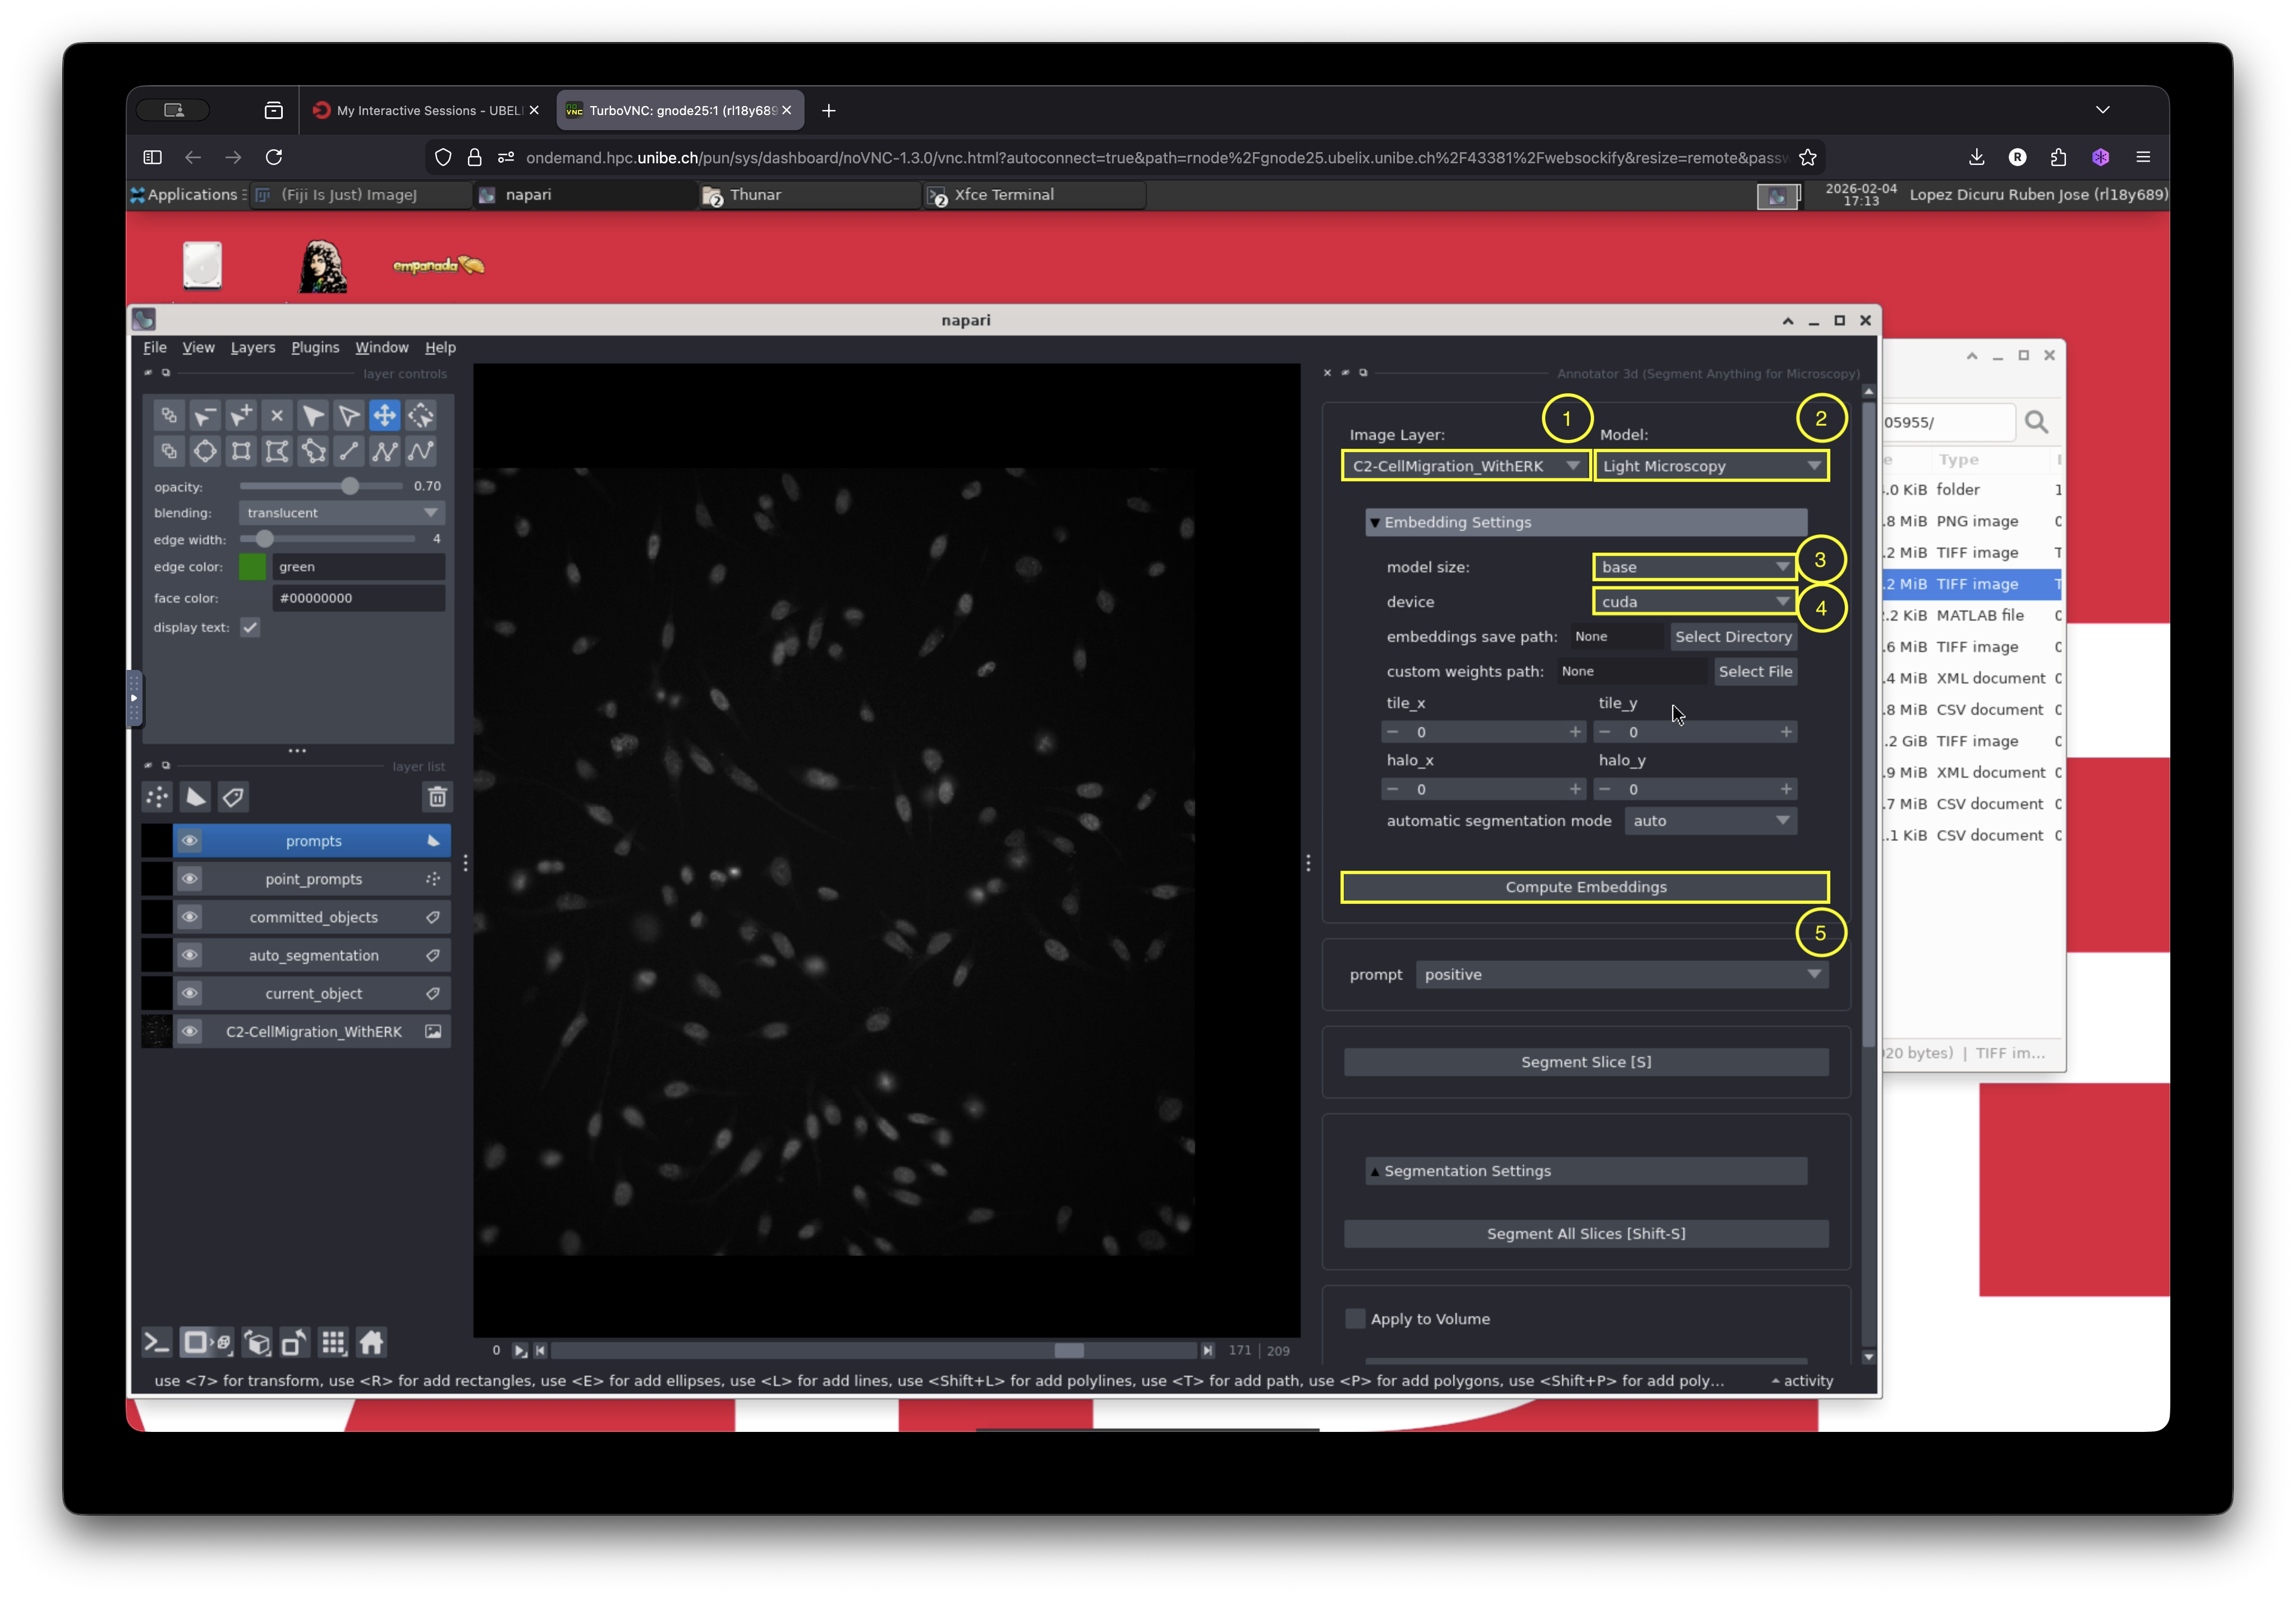Click the Compute Embeddings button

(1585, 887)
